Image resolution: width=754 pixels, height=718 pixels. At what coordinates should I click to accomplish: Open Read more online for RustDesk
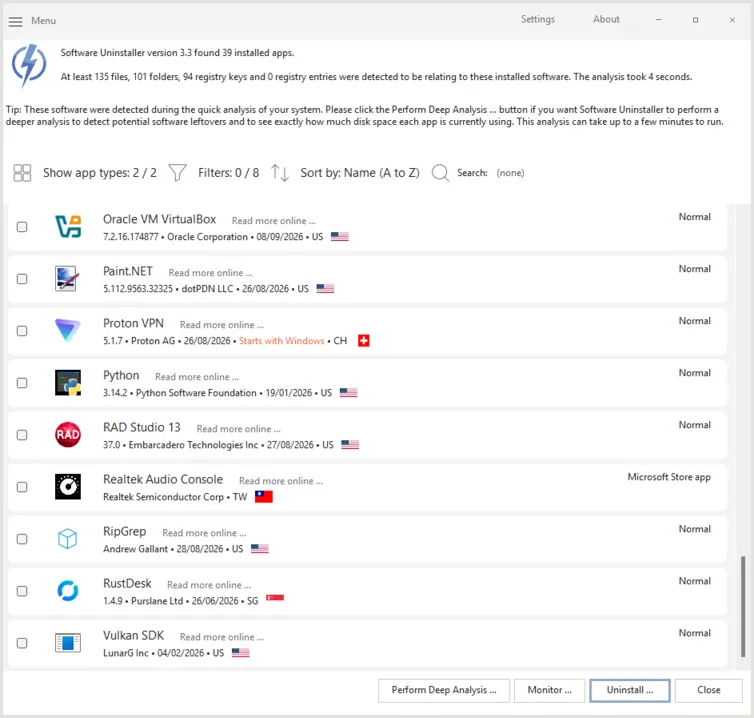coord(209,585)
